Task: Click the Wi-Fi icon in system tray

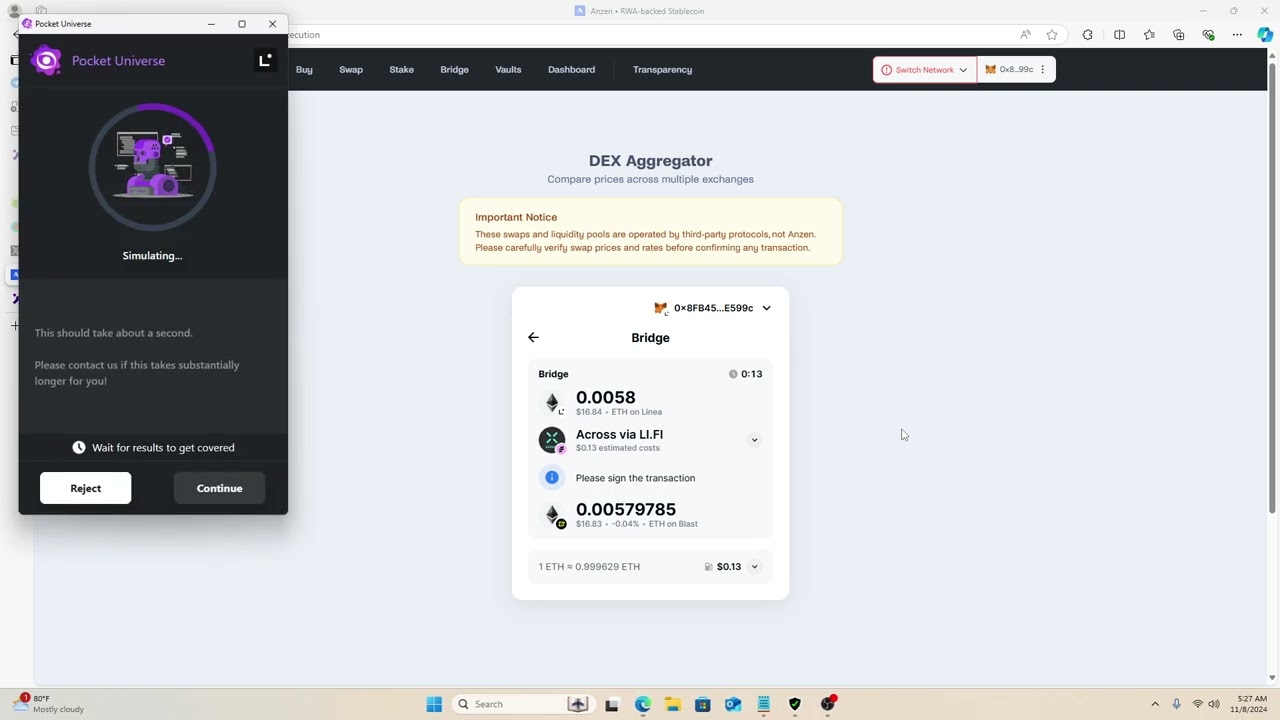Action: coord(1197,704)
